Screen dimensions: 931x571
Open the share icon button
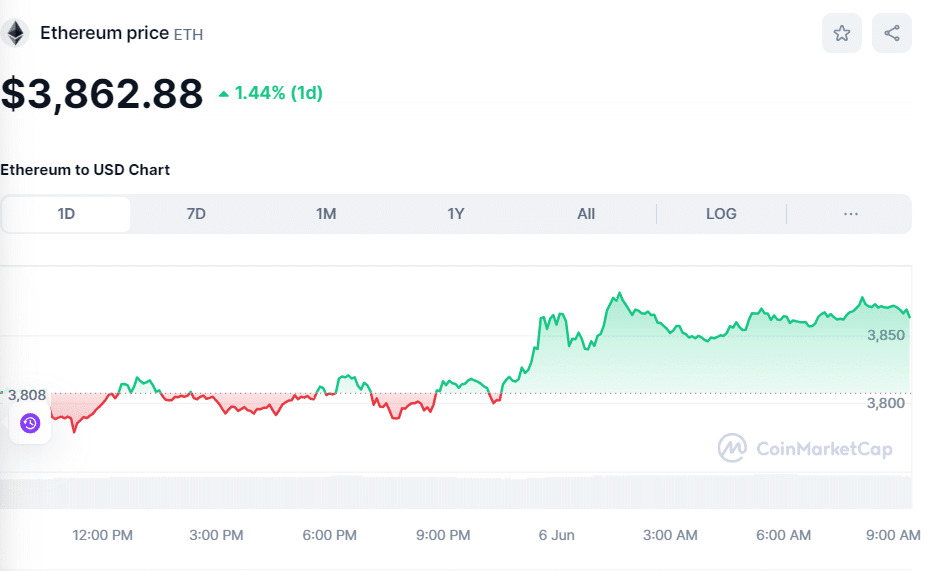tap(891, 33)
